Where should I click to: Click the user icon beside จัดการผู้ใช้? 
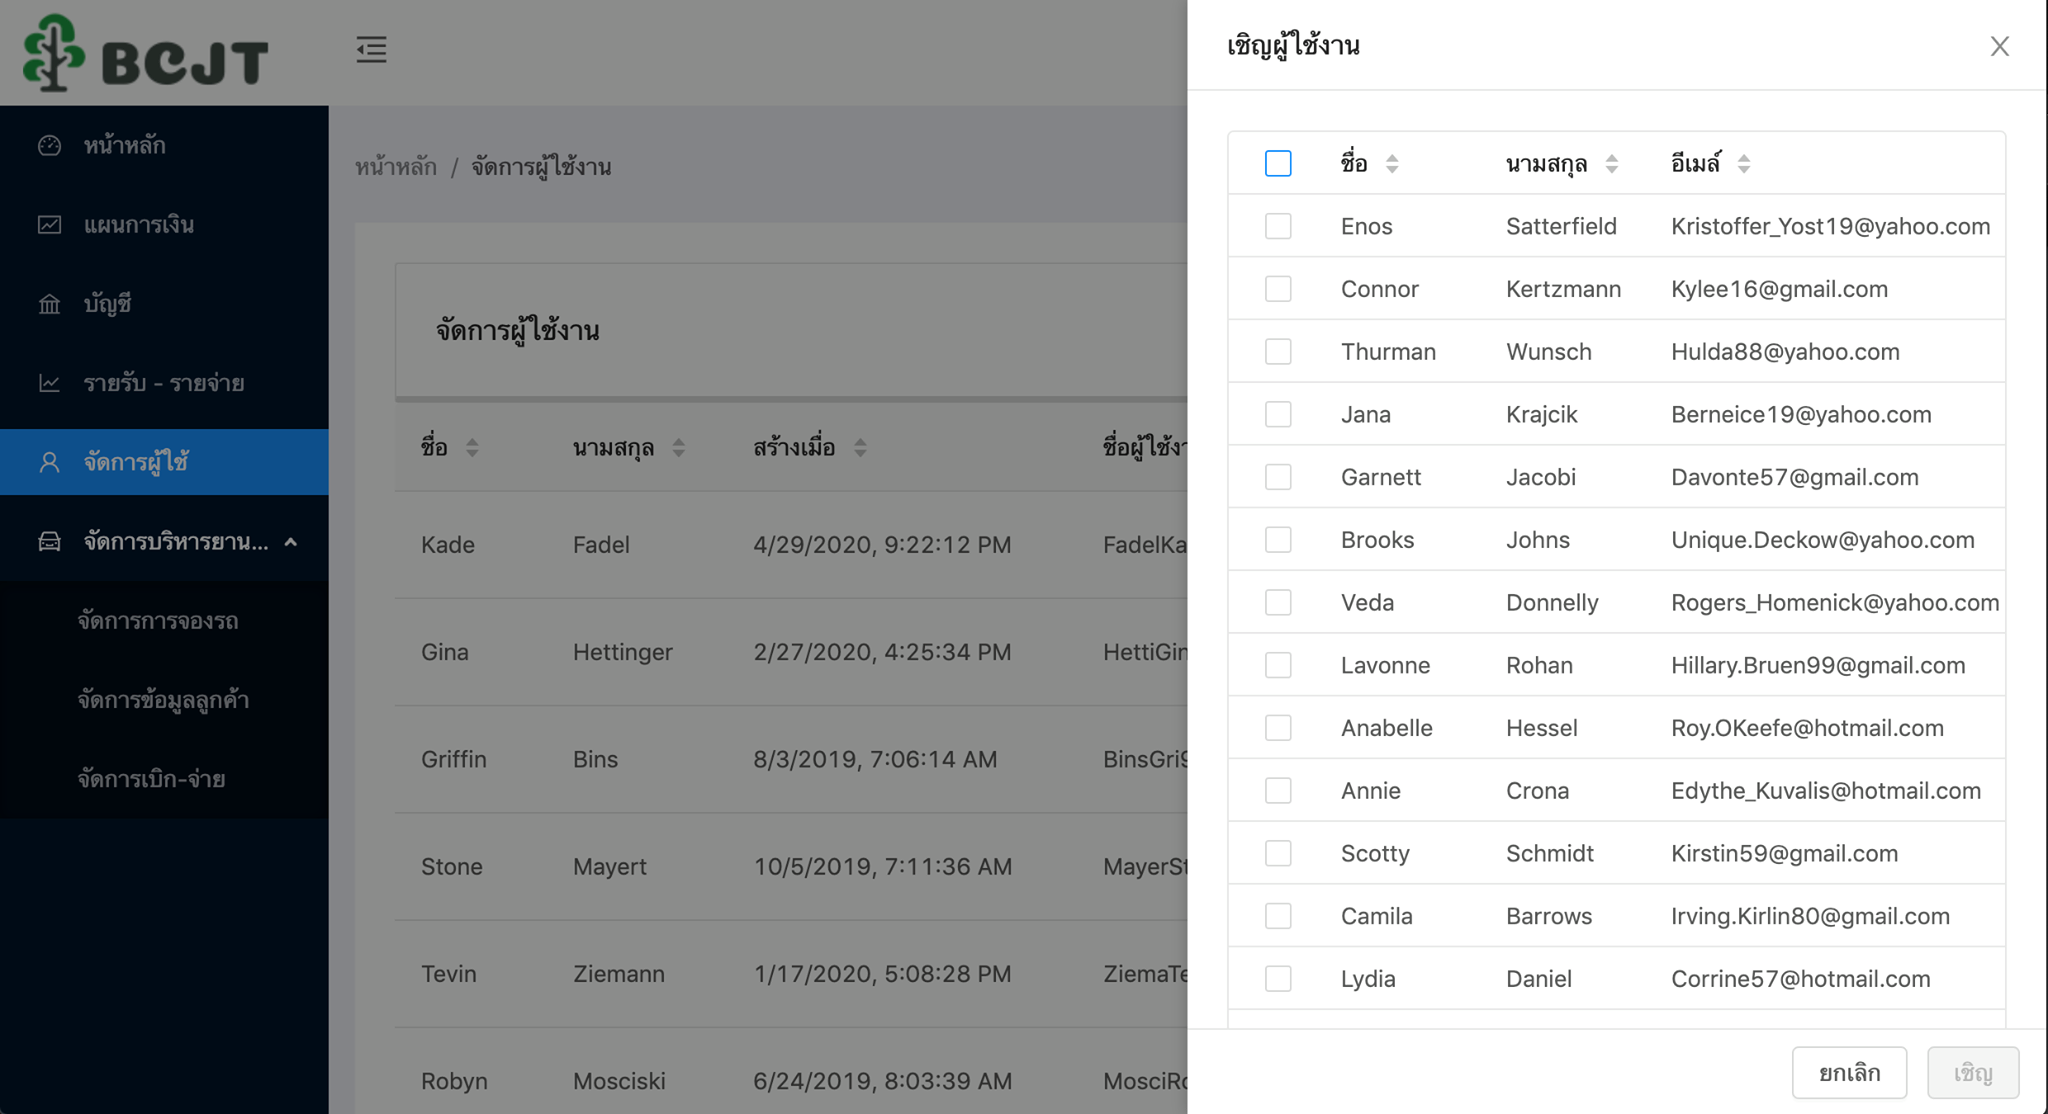[49, 462]
